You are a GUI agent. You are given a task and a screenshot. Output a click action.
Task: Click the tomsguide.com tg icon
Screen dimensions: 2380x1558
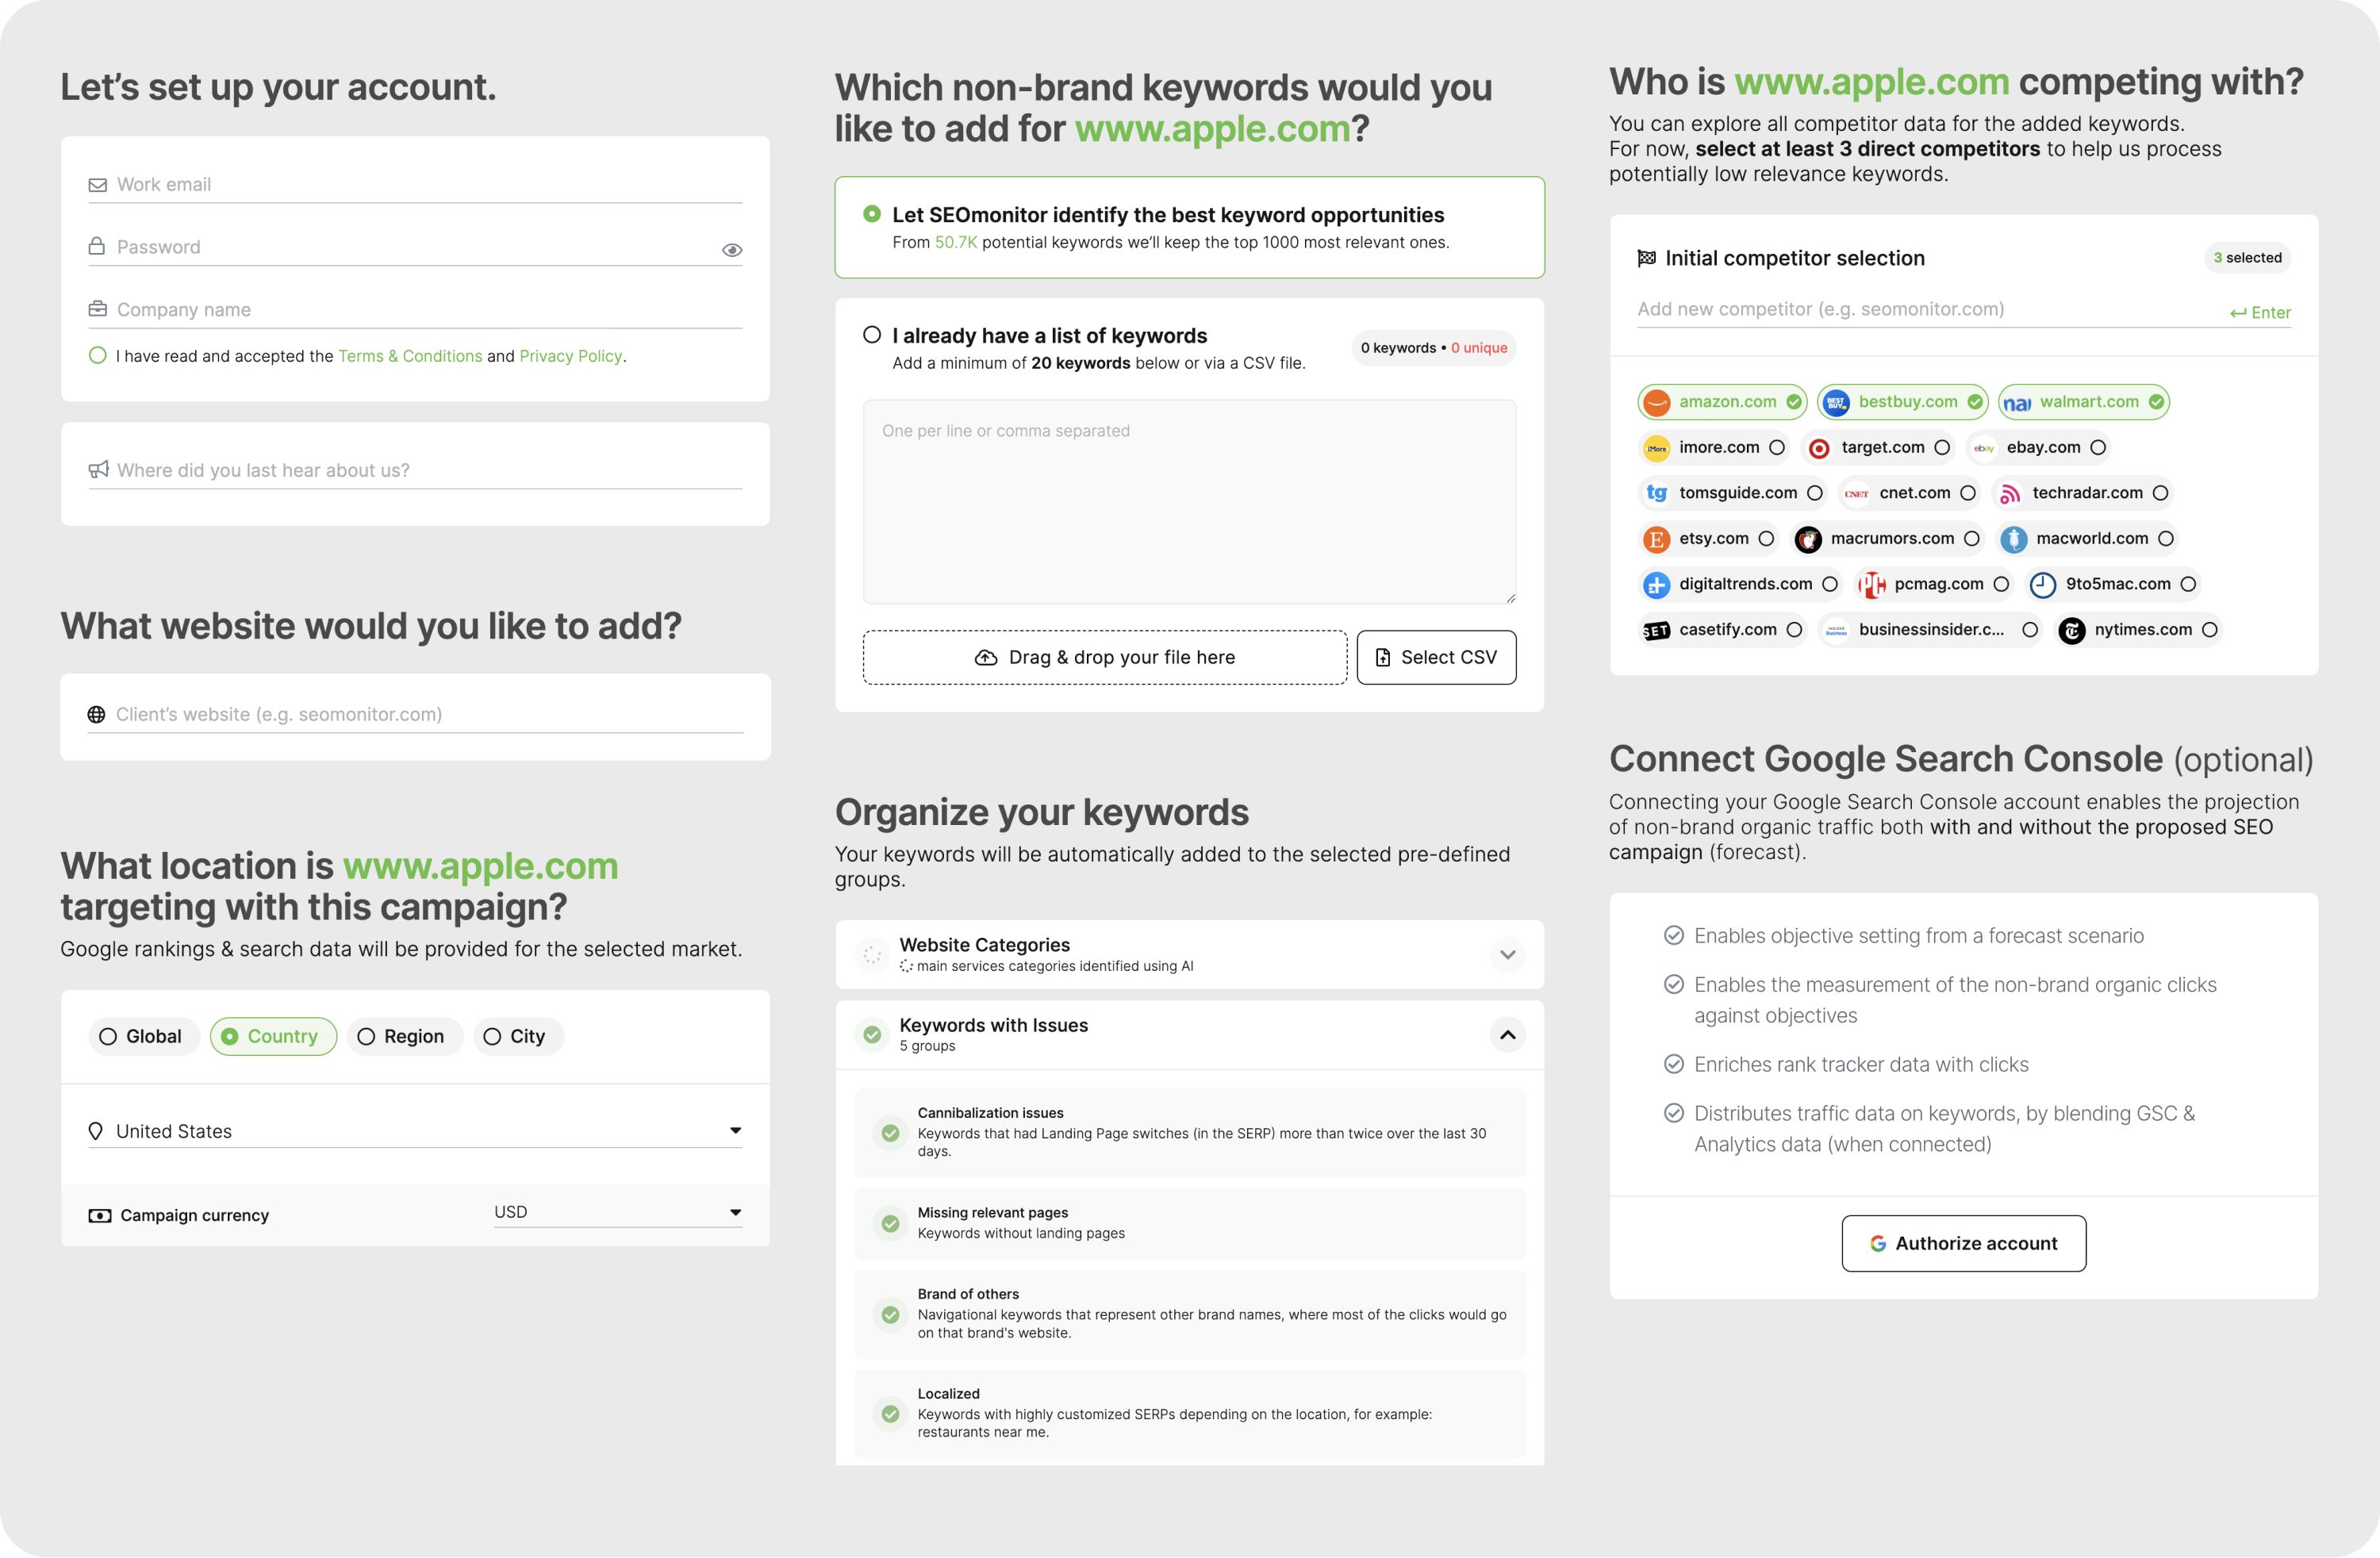pos(1657,493)
